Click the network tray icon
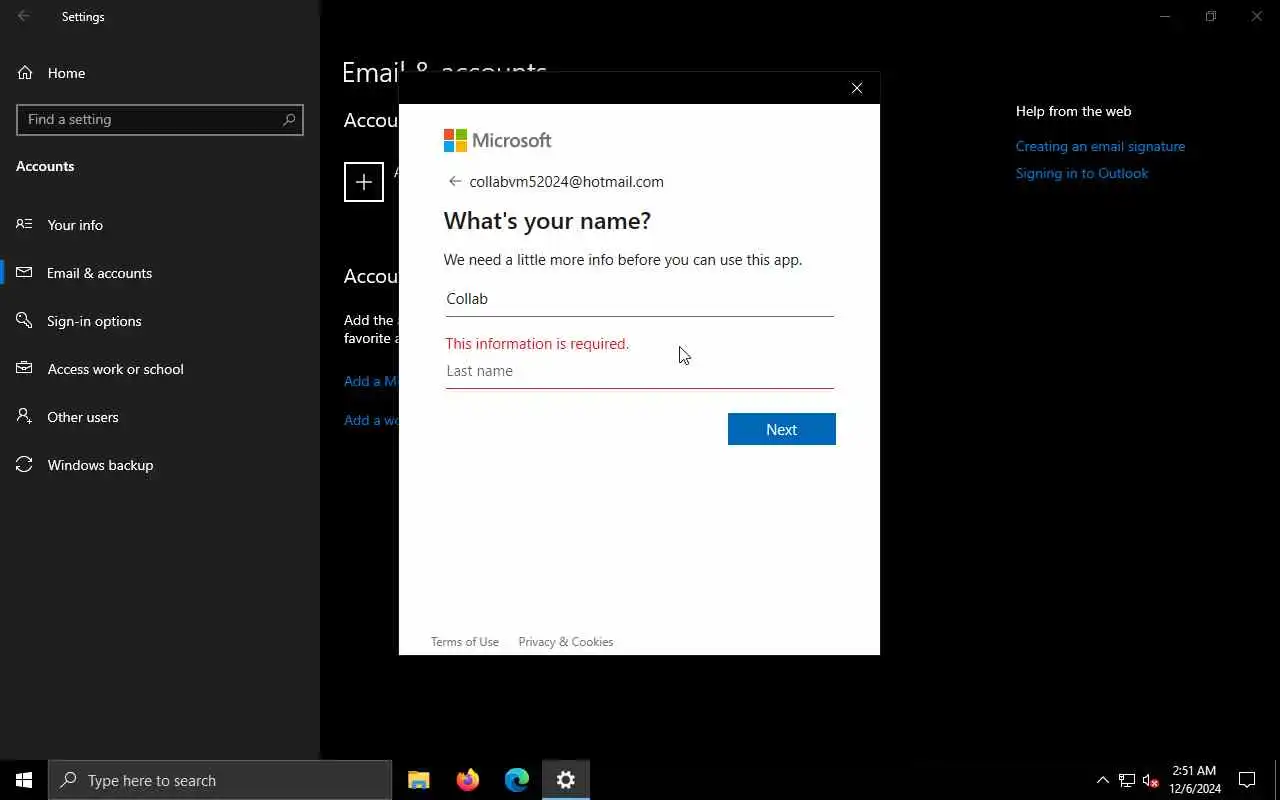The height and width of the screenshot is (800, 1280). (x=1127, y=780)
